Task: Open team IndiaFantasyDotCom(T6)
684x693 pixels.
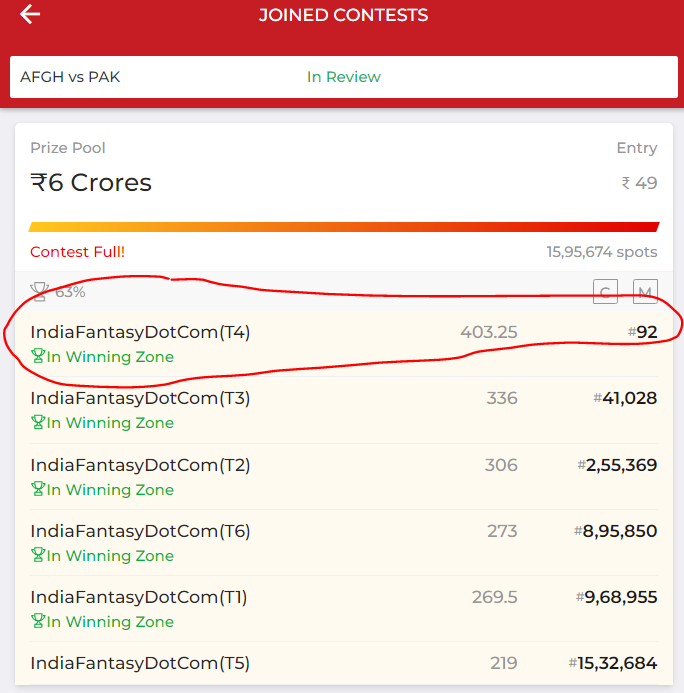Action: point(140,531)
